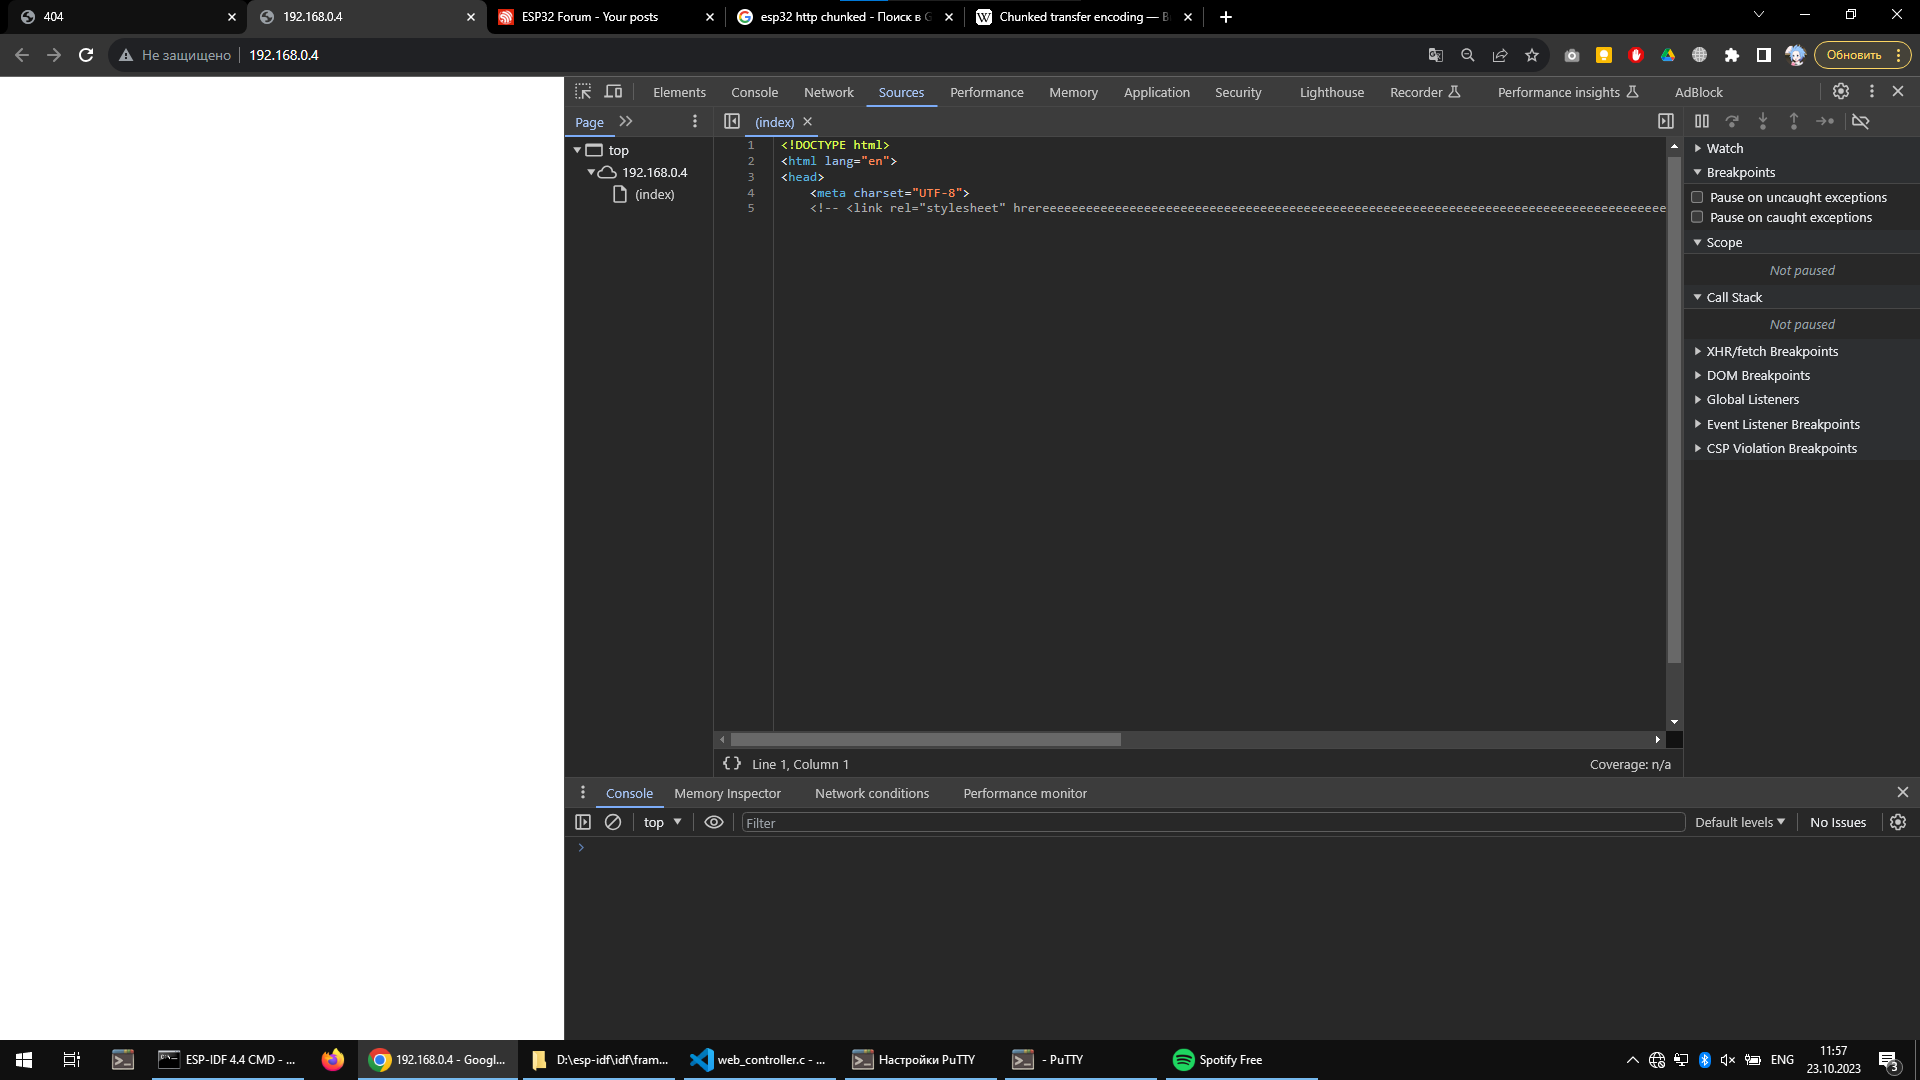Switch to the Console panel tab

click(754, 92)
